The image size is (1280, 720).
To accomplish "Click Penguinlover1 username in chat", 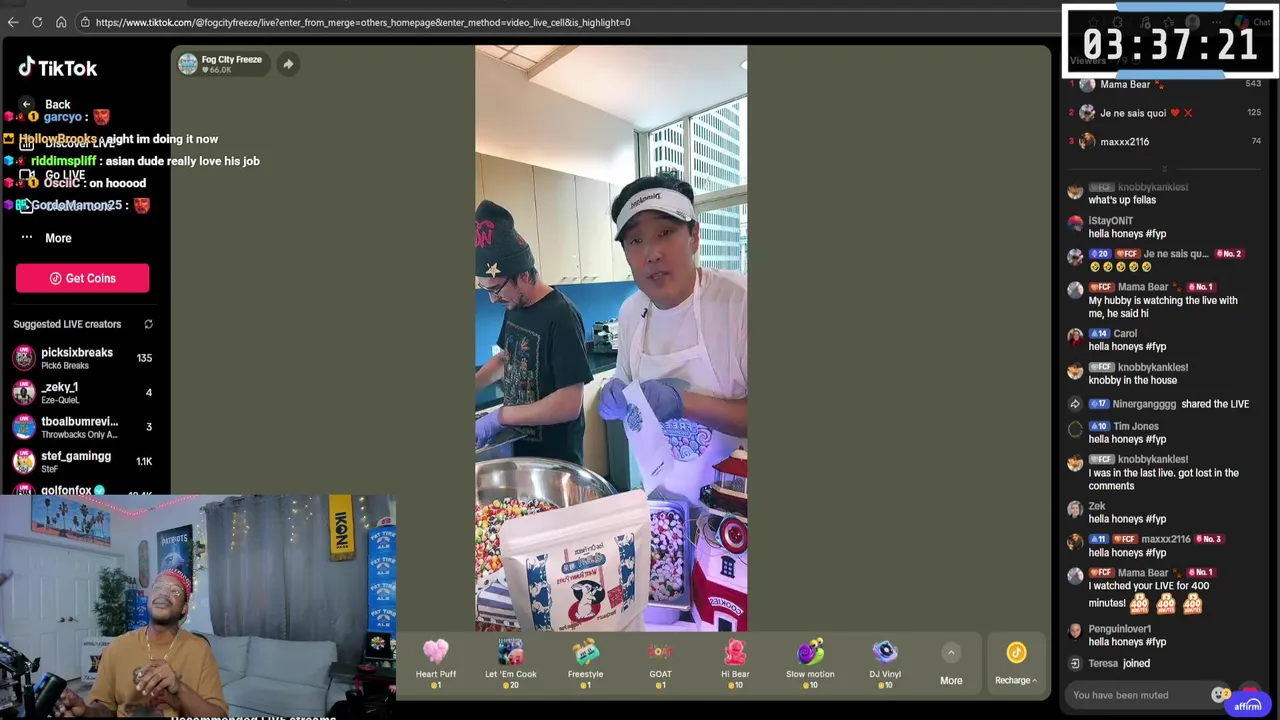I will 1120,630.
